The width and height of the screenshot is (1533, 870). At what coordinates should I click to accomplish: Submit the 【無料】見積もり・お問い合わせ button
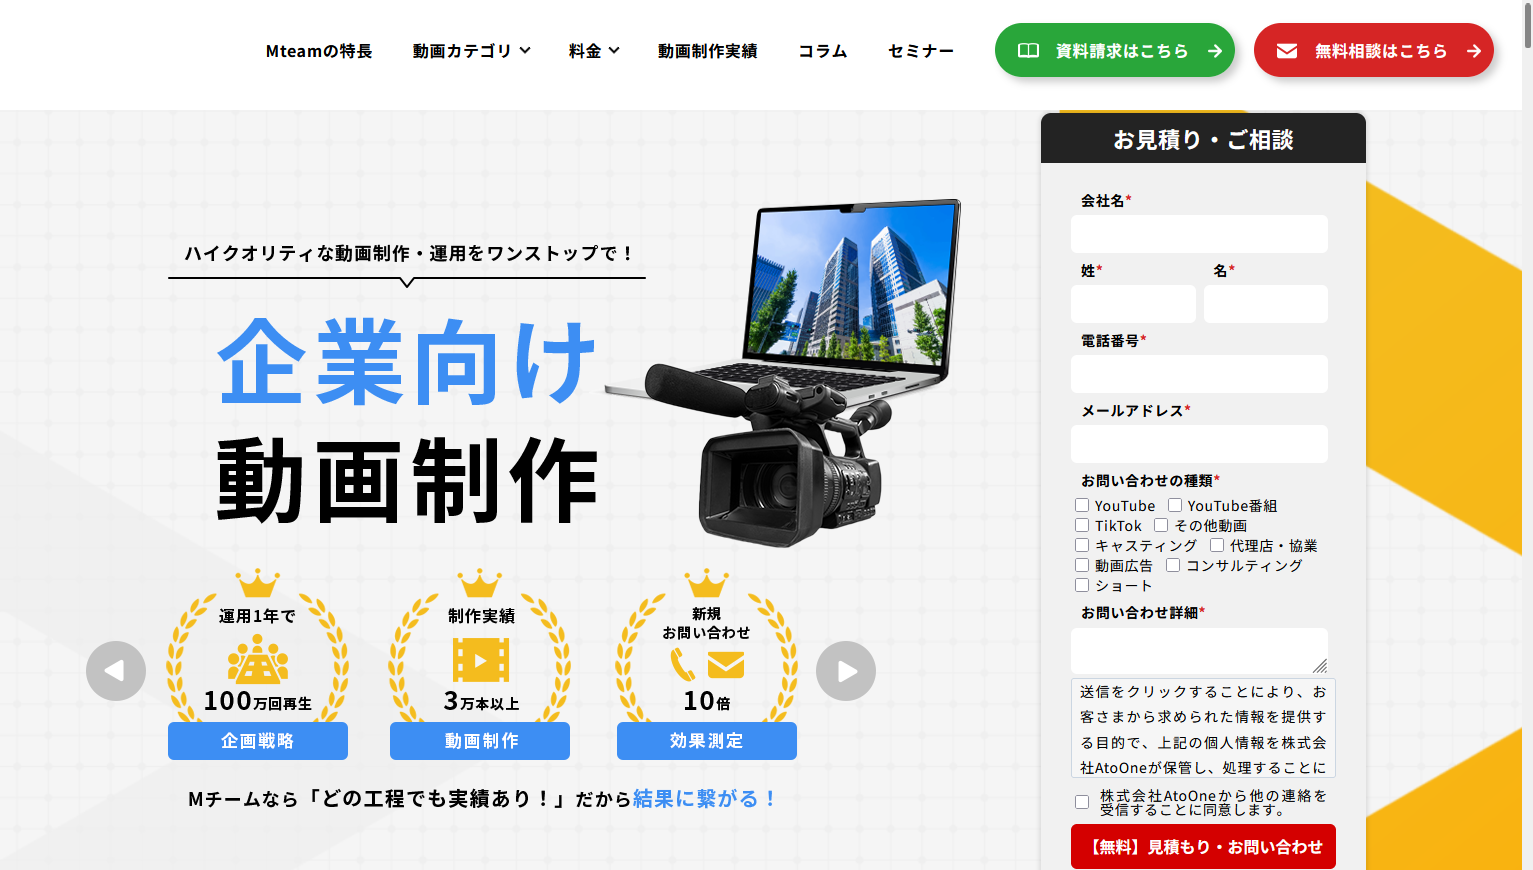pos(1203,847)
